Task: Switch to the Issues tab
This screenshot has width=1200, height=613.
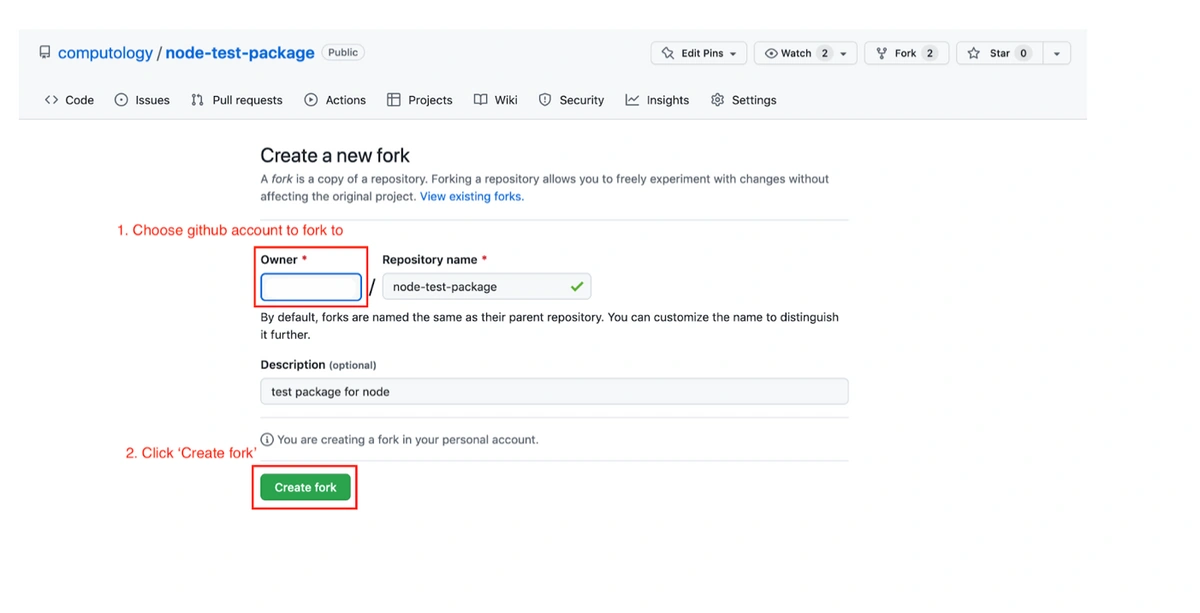Action: [142, 100]
